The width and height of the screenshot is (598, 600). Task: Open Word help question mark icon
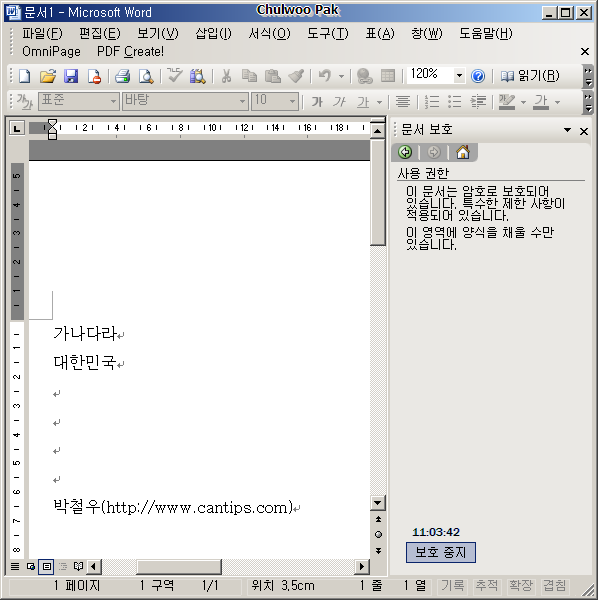478,76
